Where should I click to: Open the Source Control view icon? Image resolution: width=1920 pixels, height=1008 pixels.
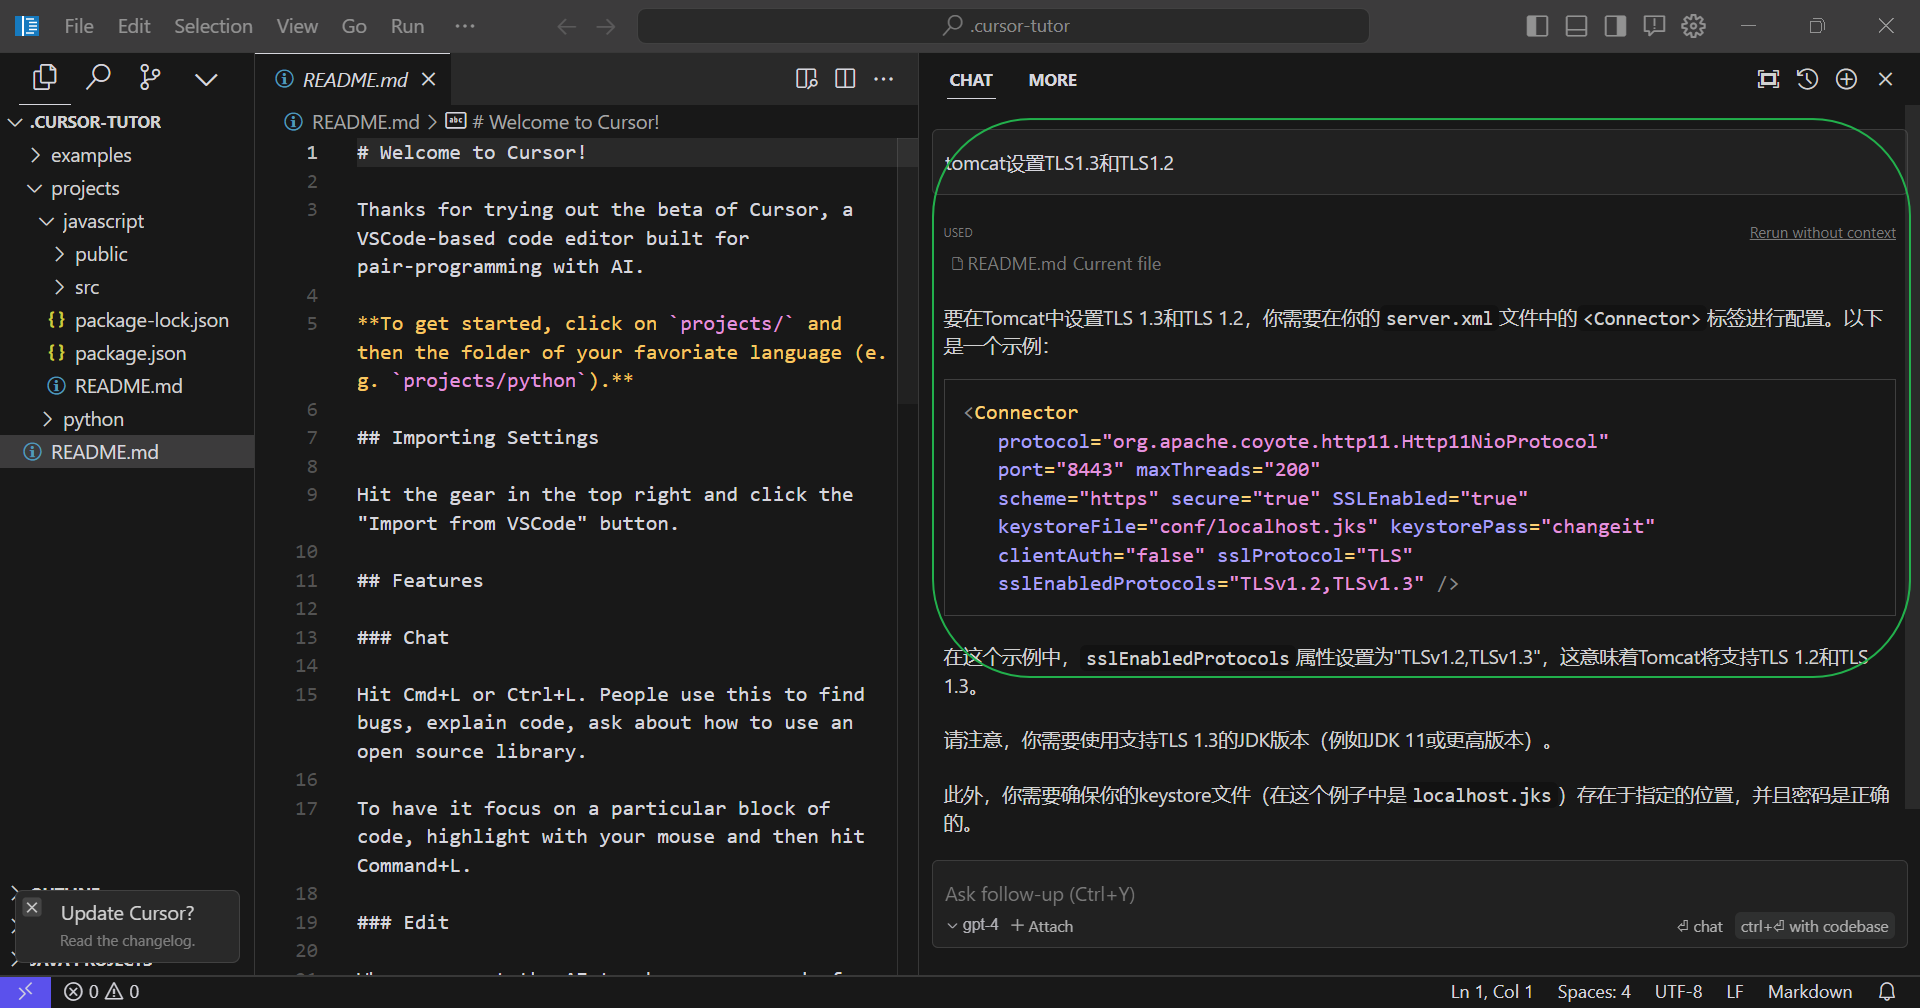(150, 78)
